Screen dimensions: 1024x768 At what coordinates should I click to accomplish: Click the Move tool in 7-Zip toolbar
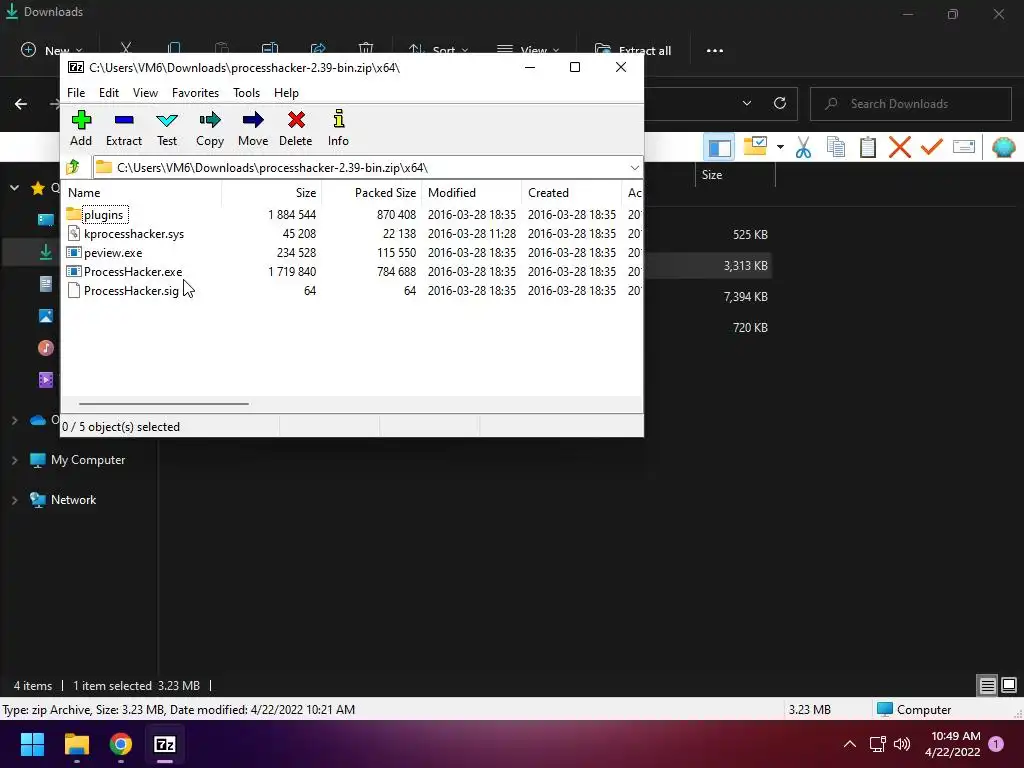[x=253, y=128]
